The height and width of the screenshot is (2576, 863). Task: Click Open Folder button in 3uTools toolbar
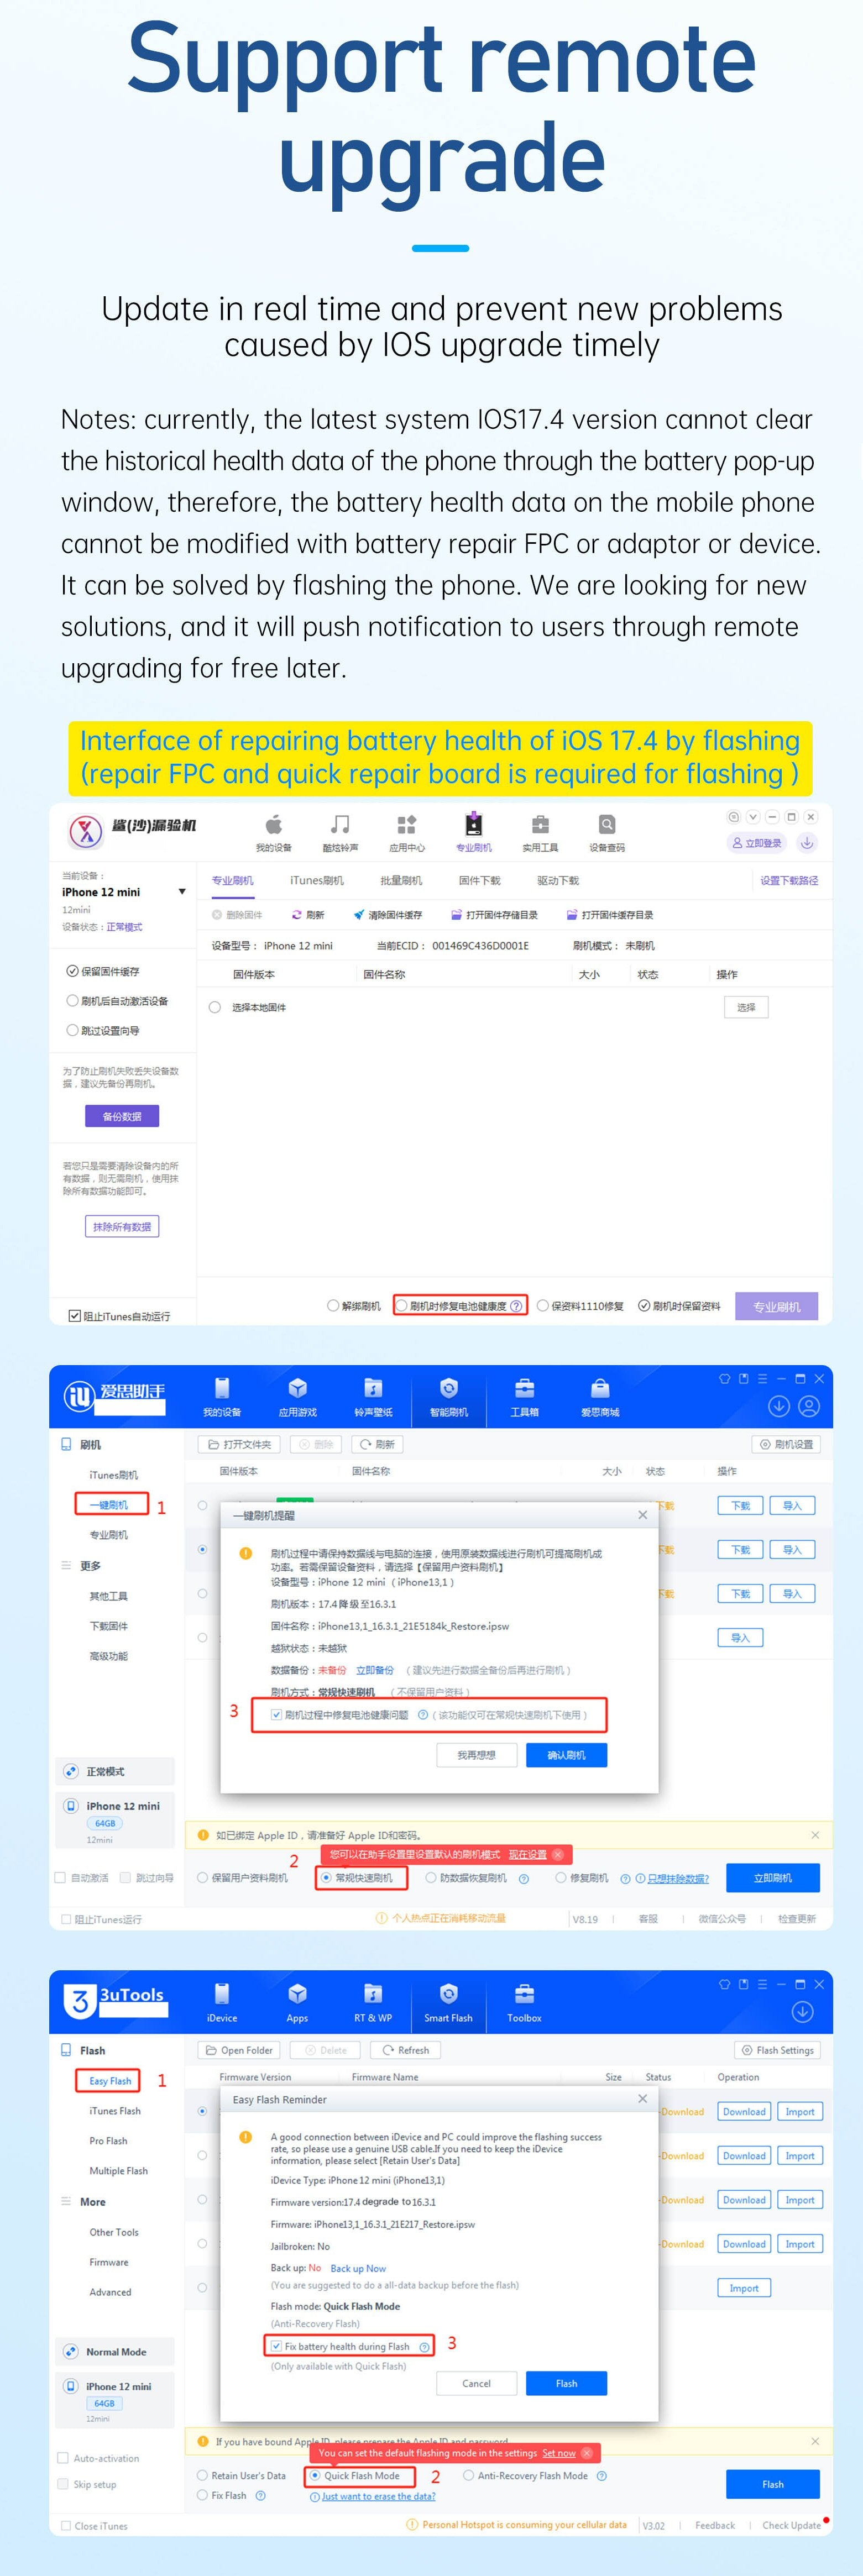point(240,2050)
